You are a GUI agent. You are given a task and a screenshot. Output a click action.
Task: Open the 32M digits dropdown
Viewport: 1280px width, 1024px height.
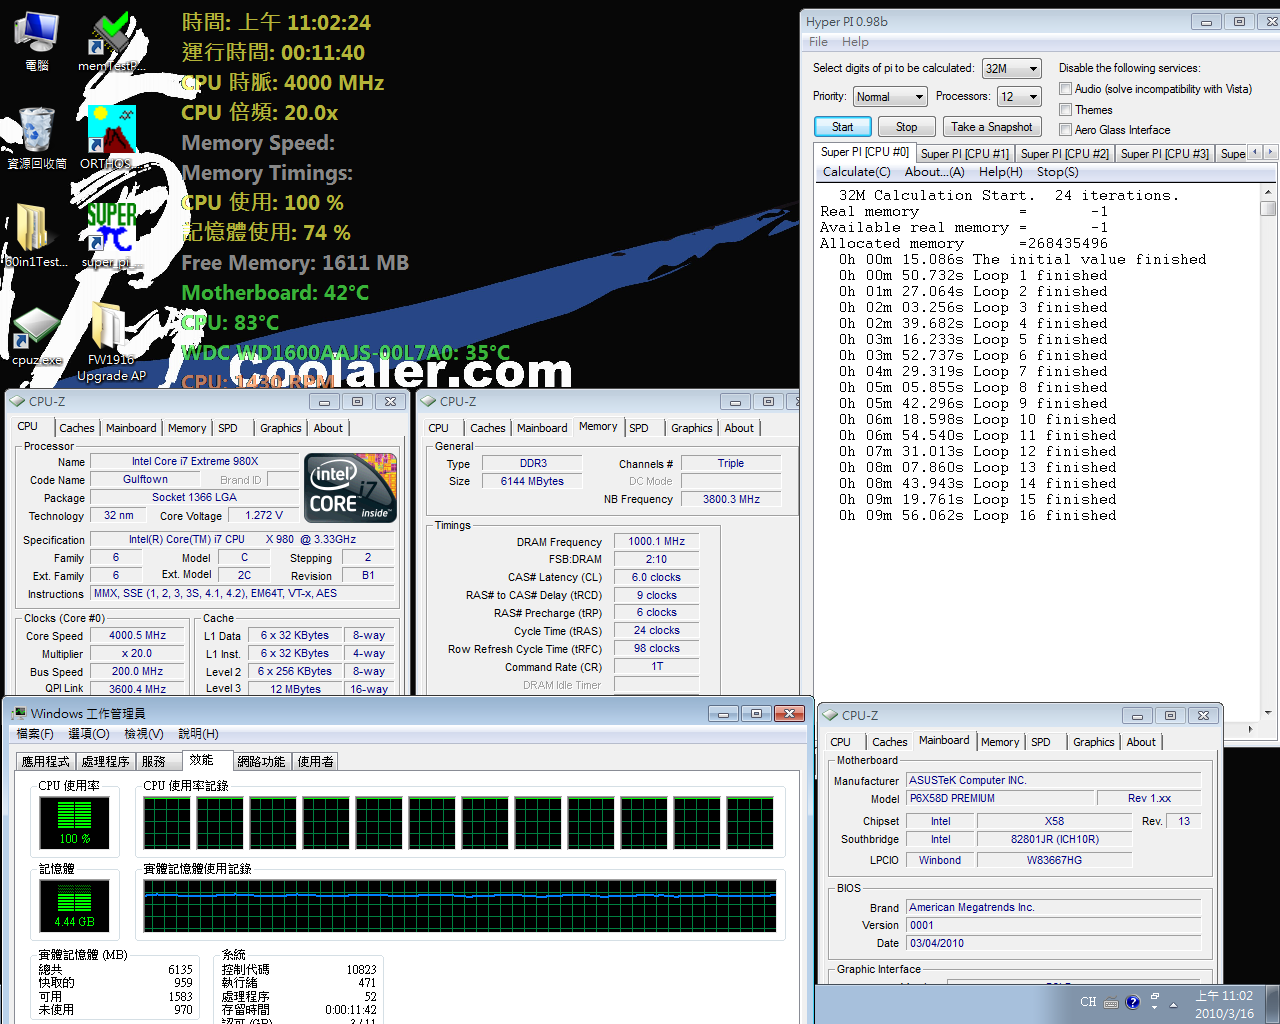1012,69
